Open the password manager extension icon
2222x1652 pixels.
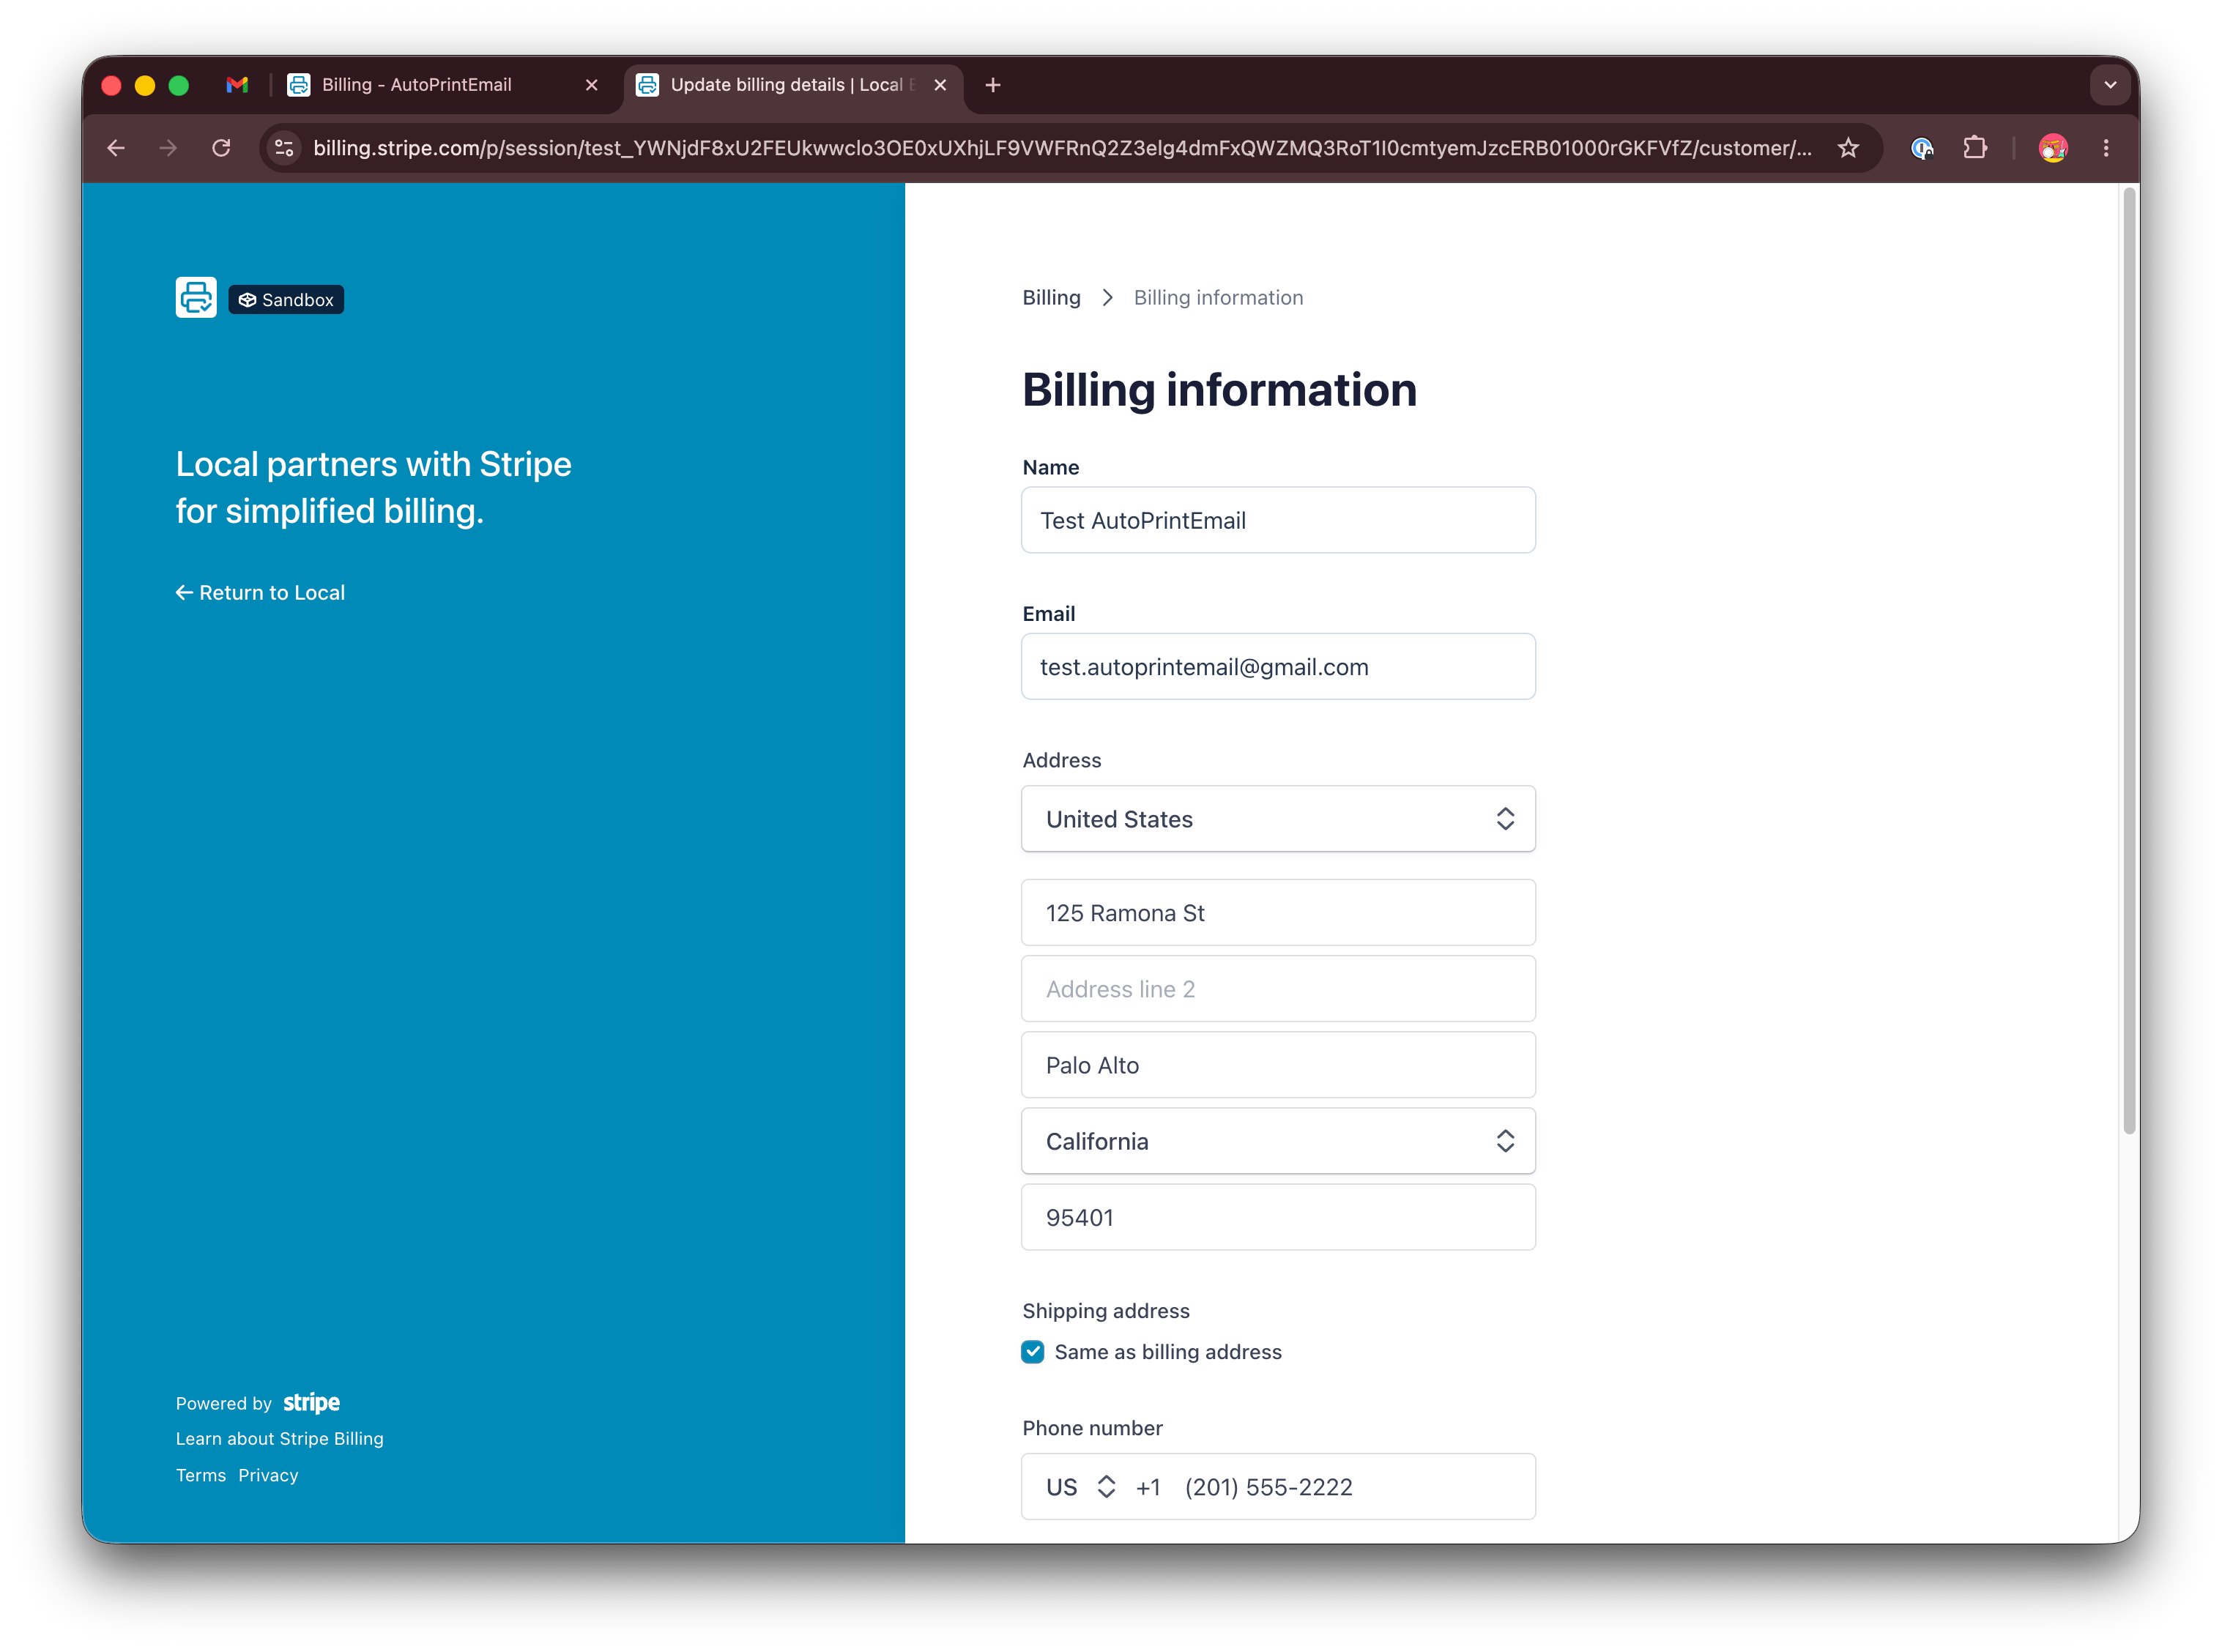[x=1922, y=148]
